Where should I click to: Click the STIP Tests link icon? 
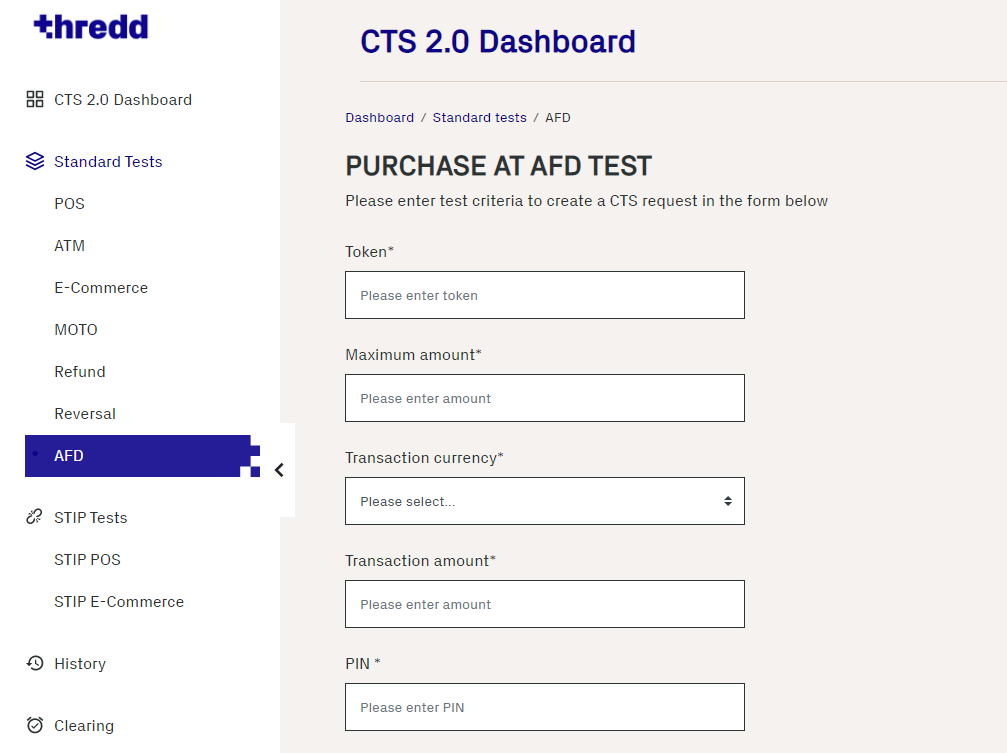click(x=34, y=517)
